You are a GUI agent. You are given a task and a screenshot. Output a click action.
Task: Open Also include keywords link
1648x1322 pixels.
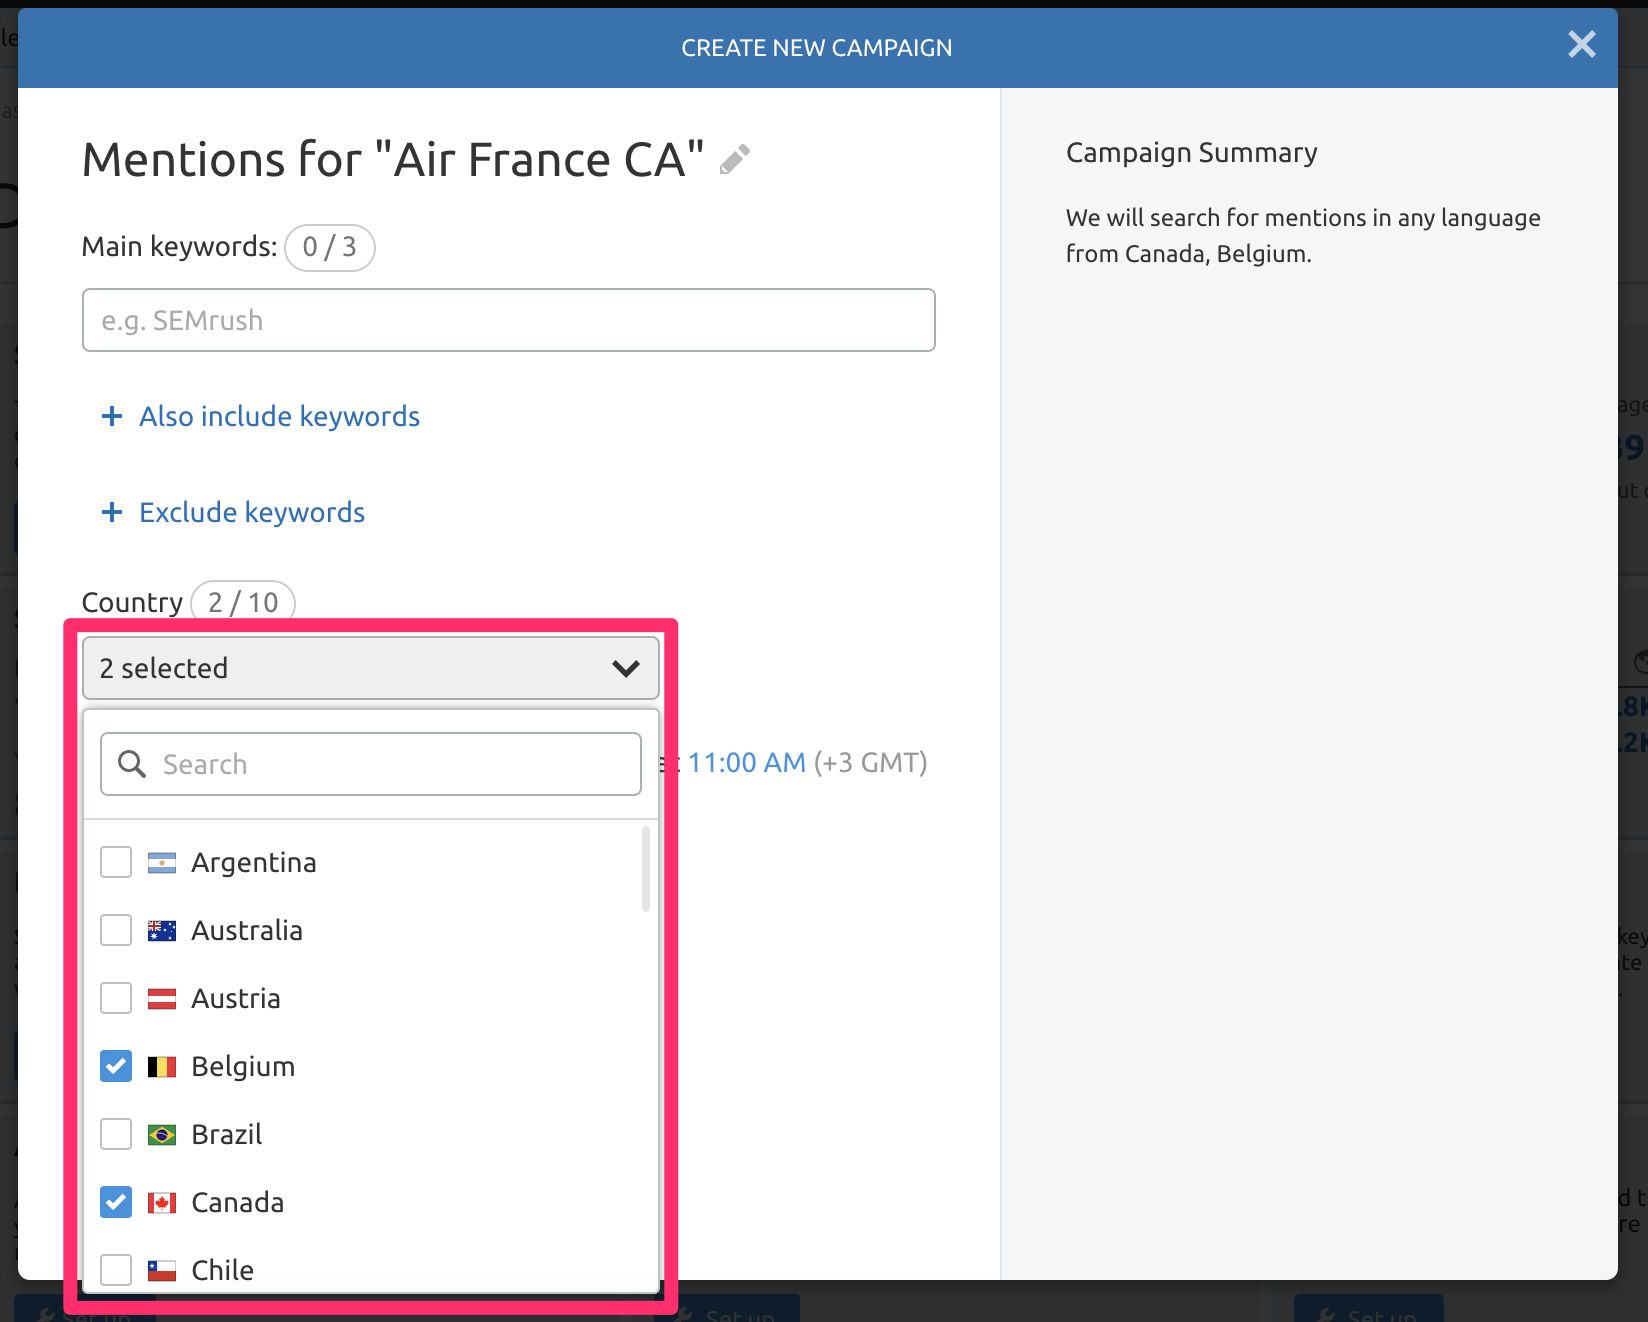pos(279,416)
